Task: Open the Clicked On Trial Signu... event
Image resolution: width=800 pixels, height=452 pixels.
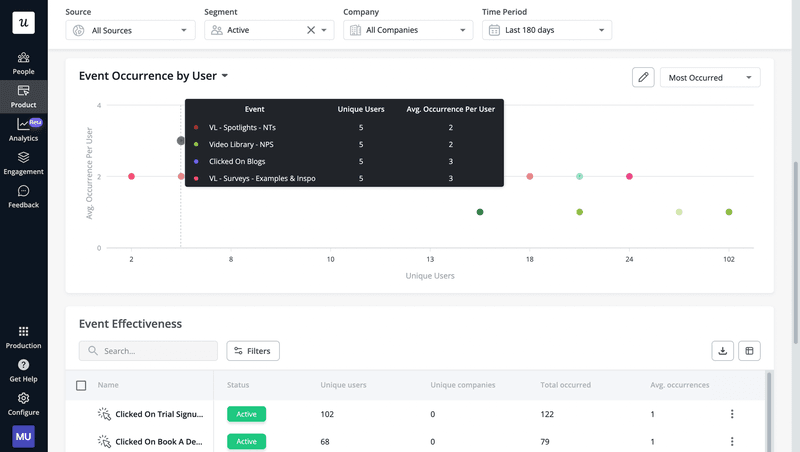Action: click(159, 414)
